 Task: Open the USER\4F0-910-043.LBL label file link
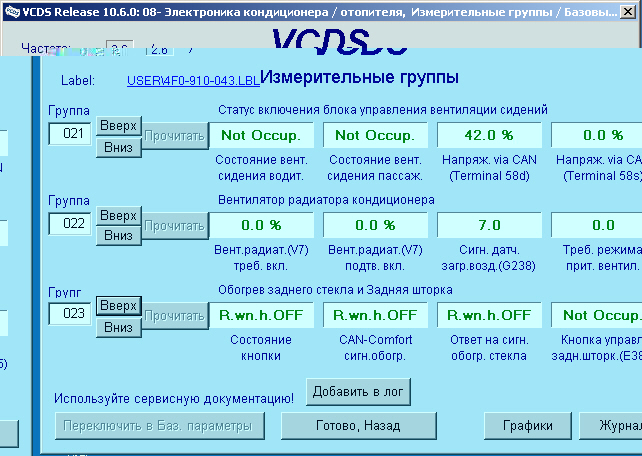click(x=193, y=81)
